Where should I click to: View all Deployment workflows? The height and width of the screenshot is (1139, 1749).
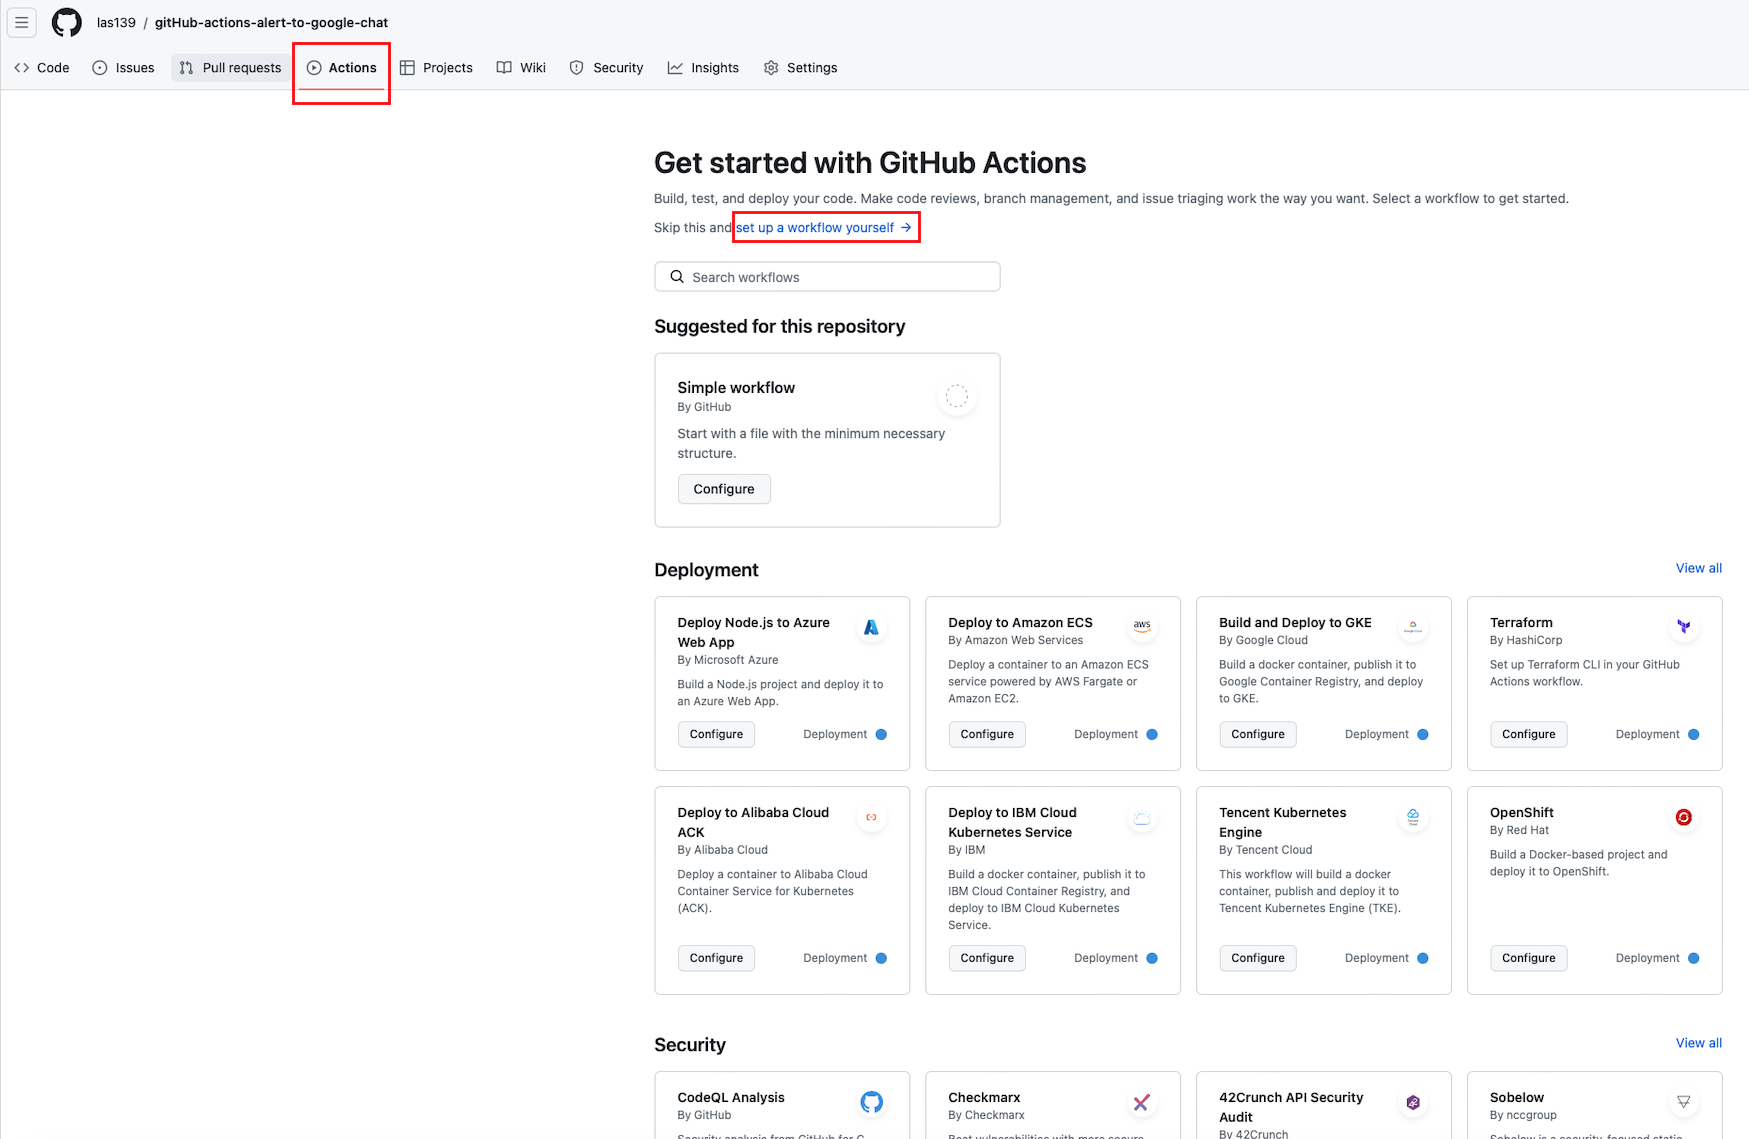1698,568
